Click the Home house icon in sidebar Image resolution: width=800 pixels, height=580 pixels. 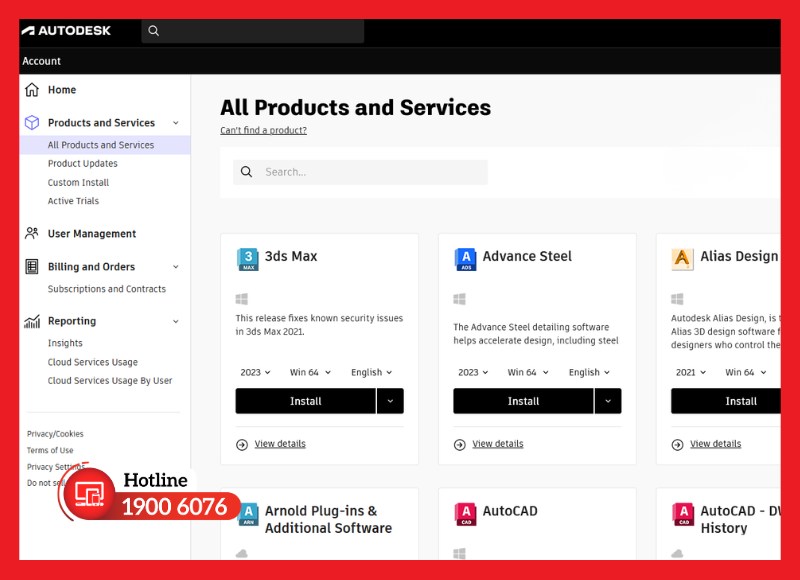(x=32, y=90)
